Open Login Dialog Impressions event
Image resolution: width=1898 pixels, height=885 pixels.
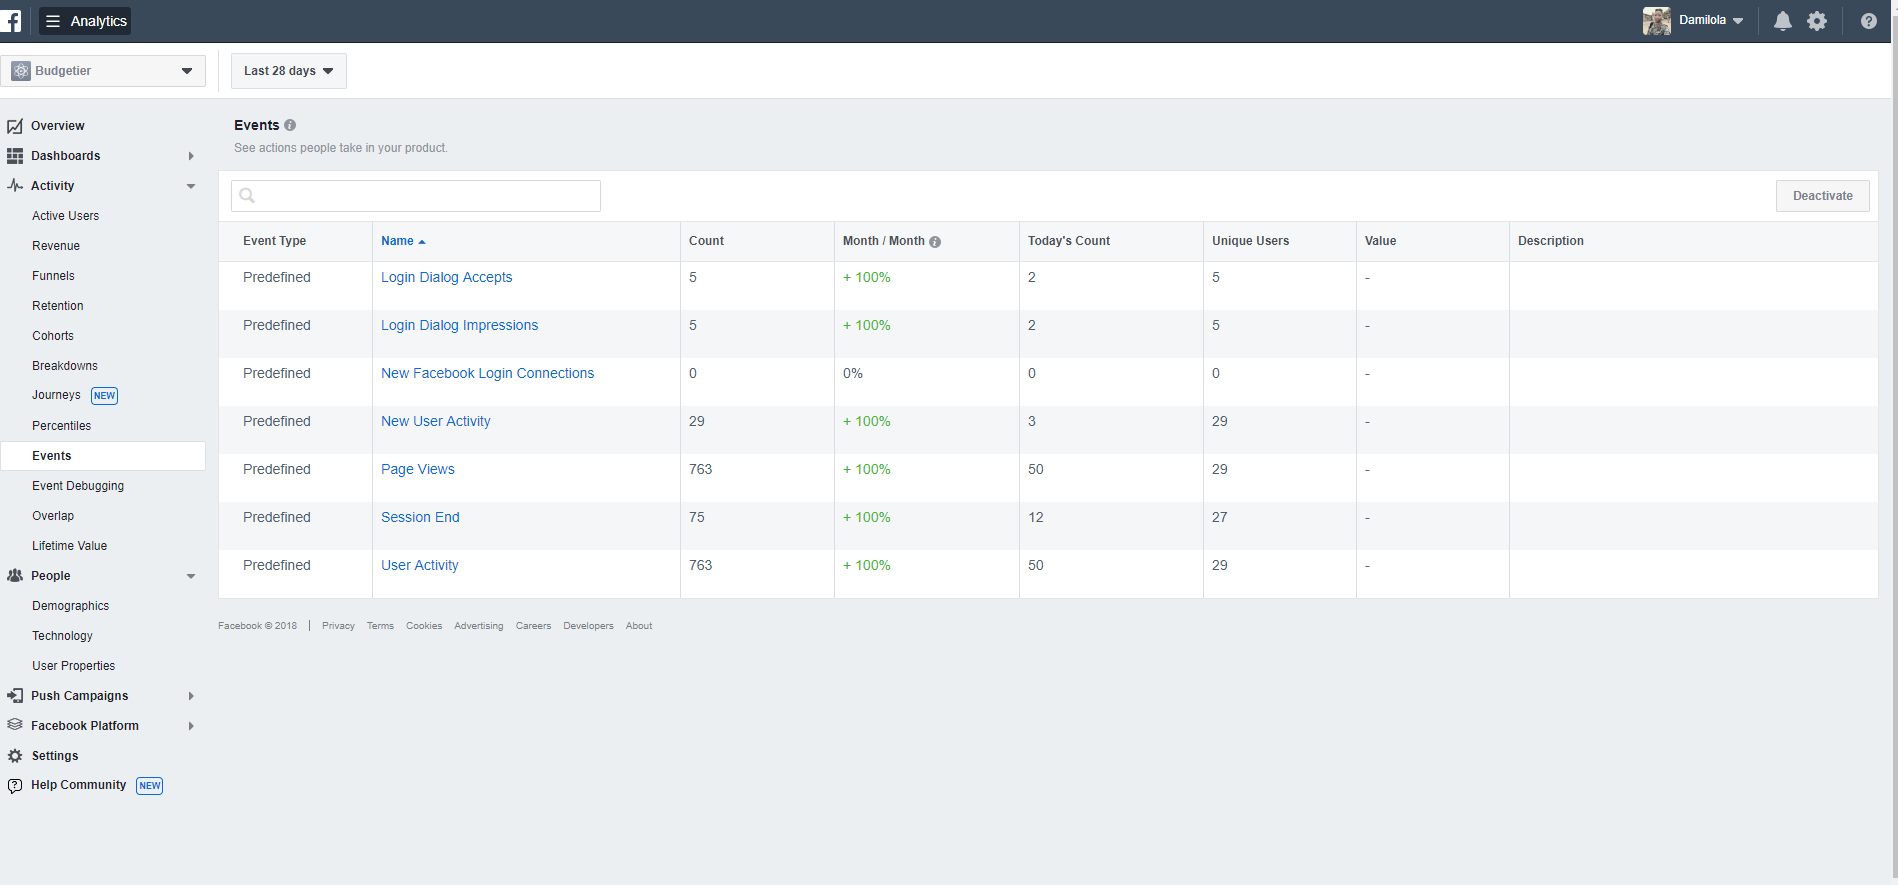pos(459,325)
